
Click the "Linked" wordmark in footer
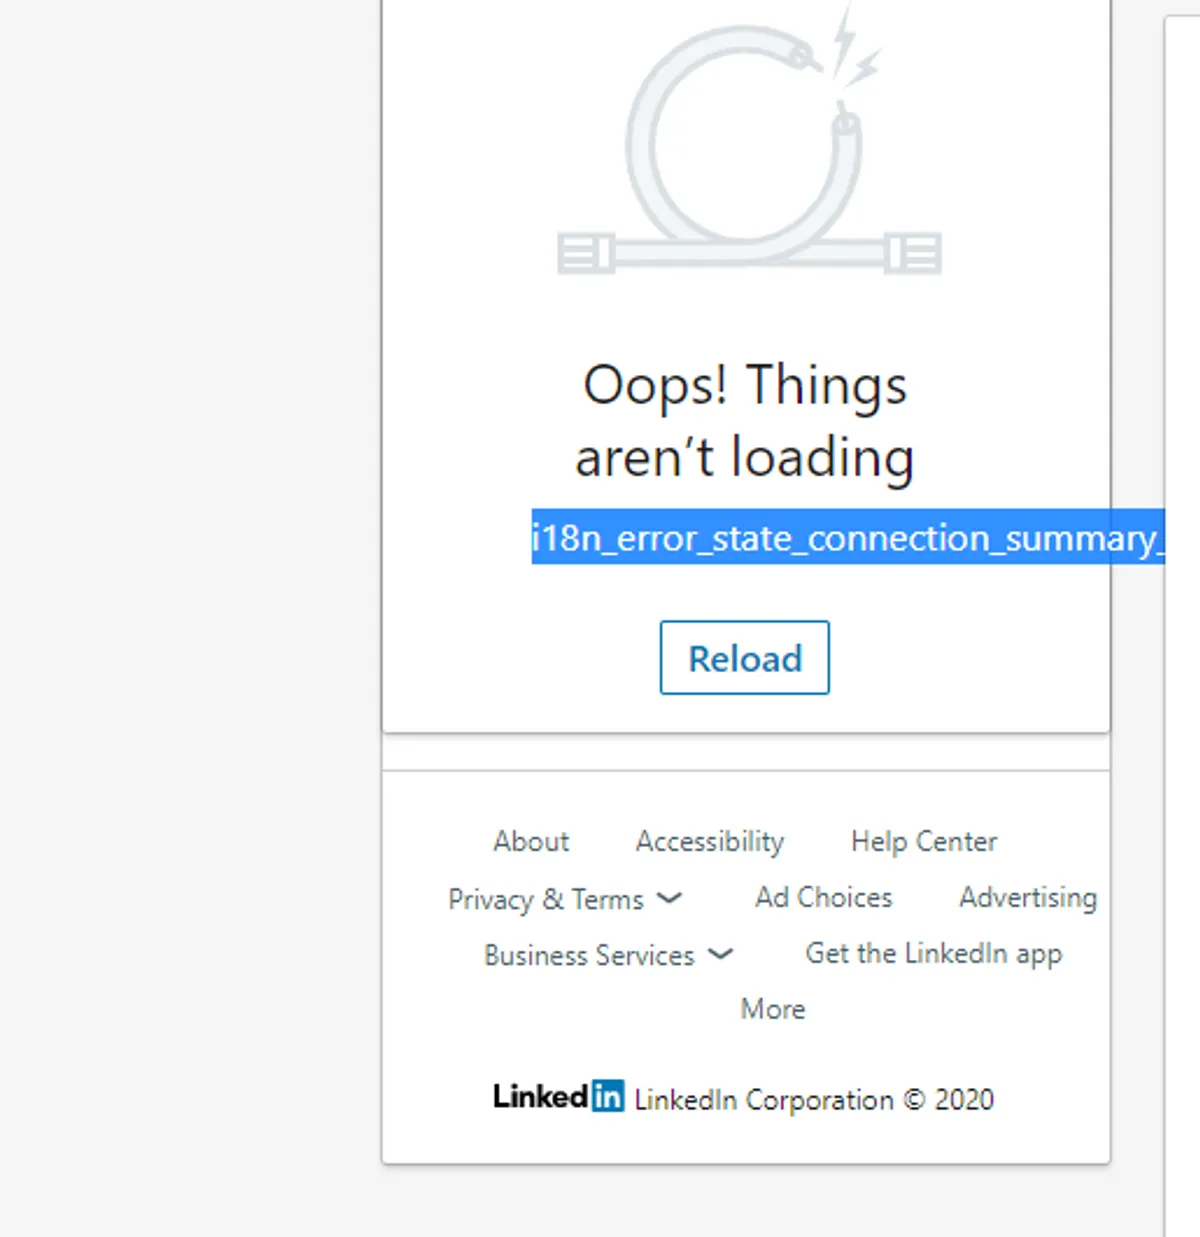pos(540,1097)
